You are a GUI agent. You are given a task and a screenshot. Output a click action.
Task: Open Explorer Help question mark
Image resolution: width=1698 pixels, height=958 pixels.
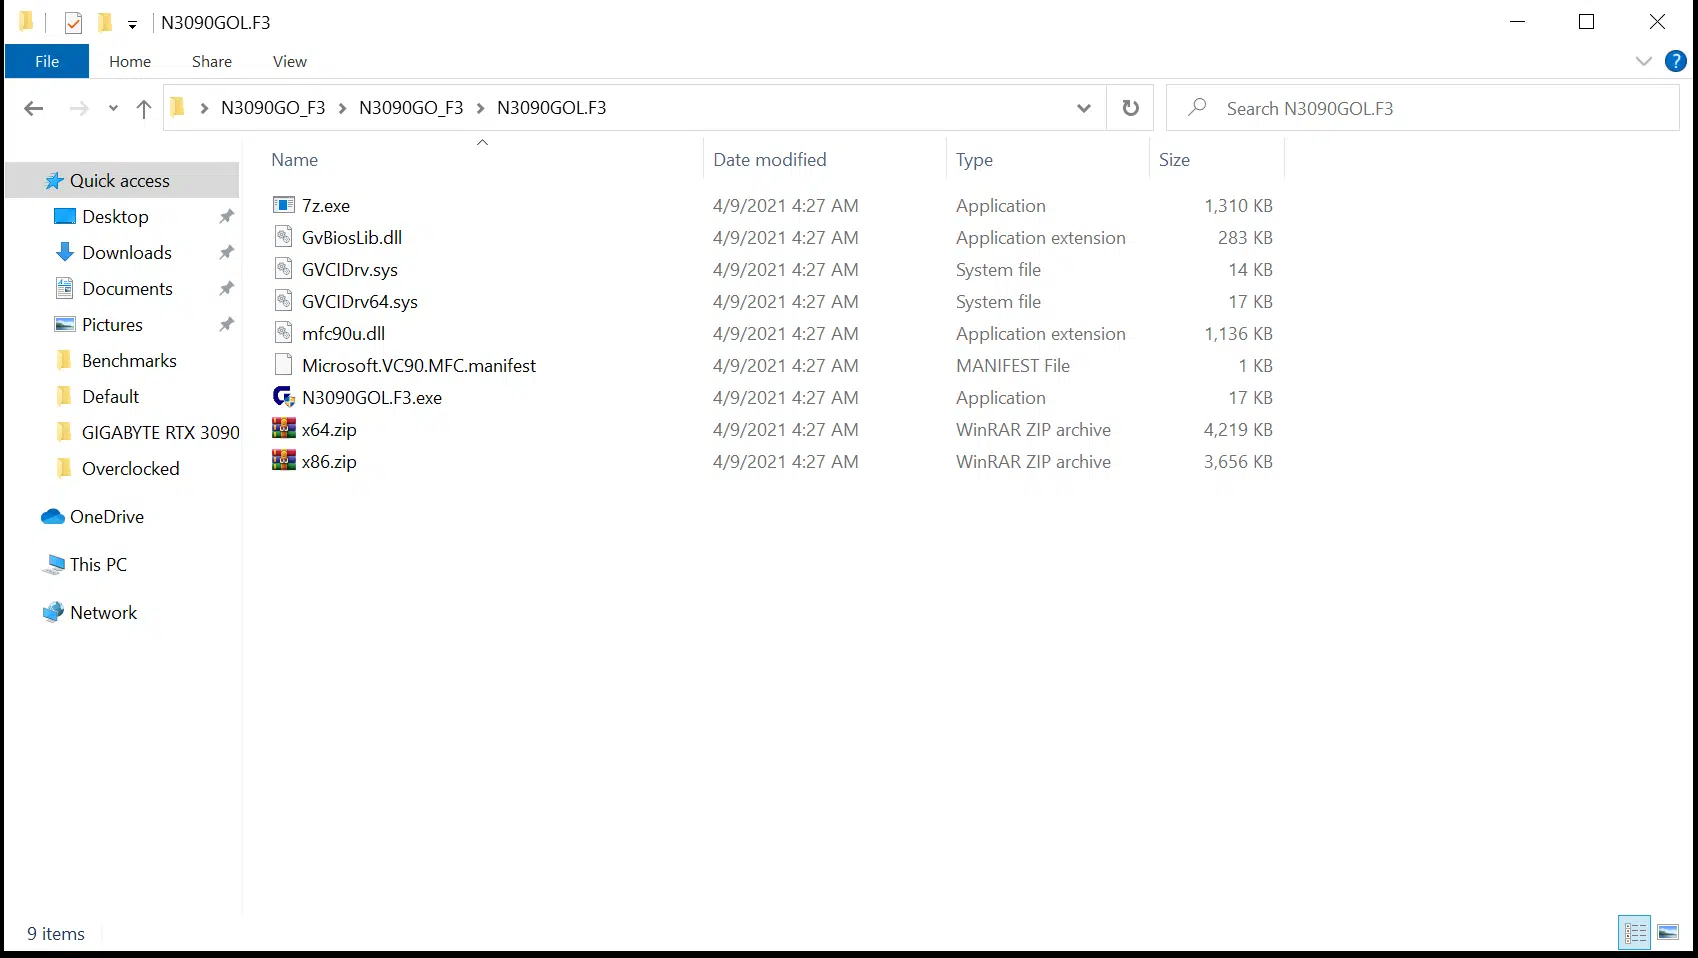coord(1676,61)
